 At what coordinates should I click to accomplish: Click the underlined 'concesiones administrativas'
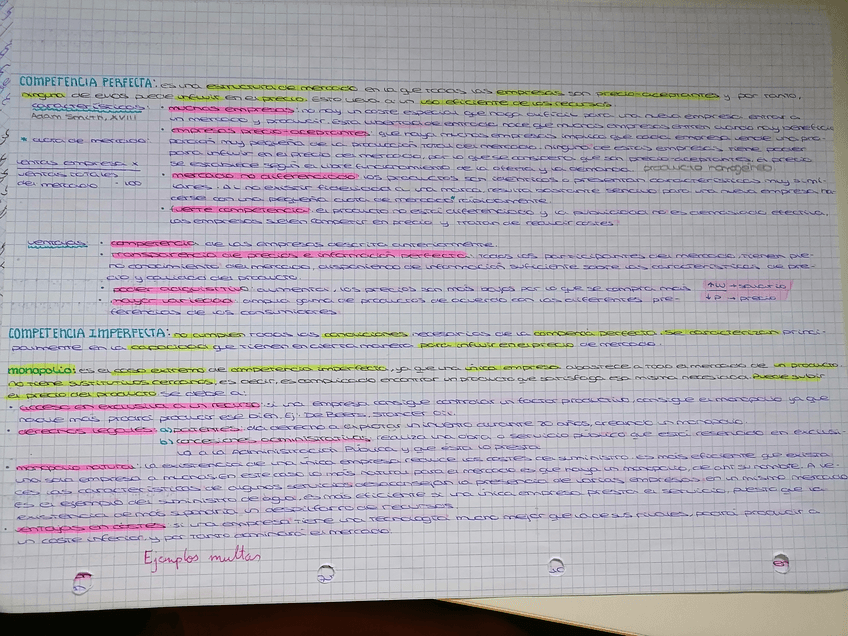tap(273, 439)
